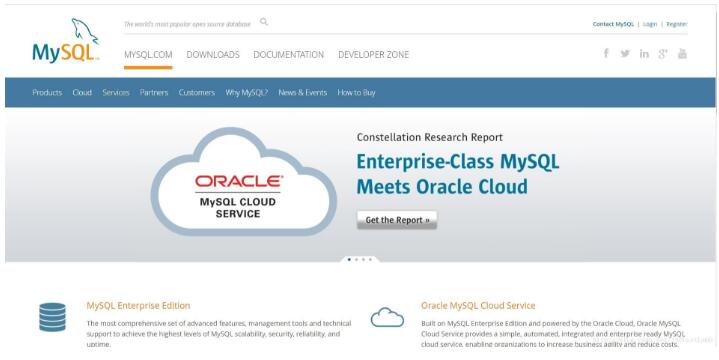
Task: Click the Constellation Research Report text
Action: 430,137
